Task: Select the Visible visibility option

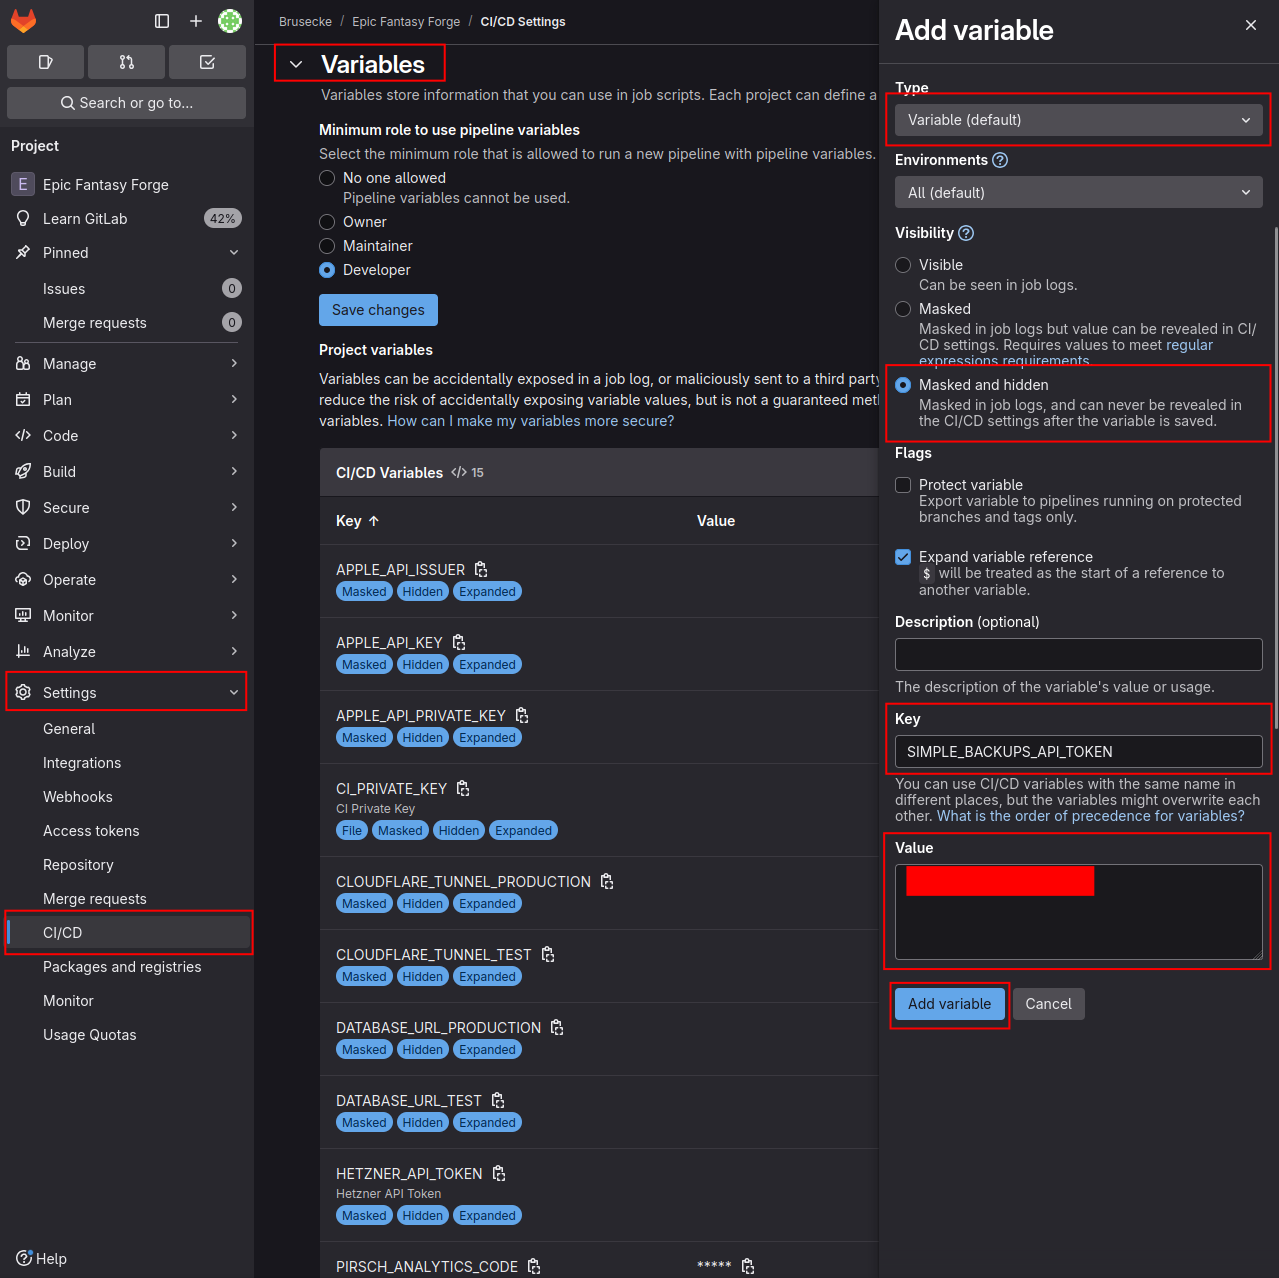Action: (x=903, y=265)
